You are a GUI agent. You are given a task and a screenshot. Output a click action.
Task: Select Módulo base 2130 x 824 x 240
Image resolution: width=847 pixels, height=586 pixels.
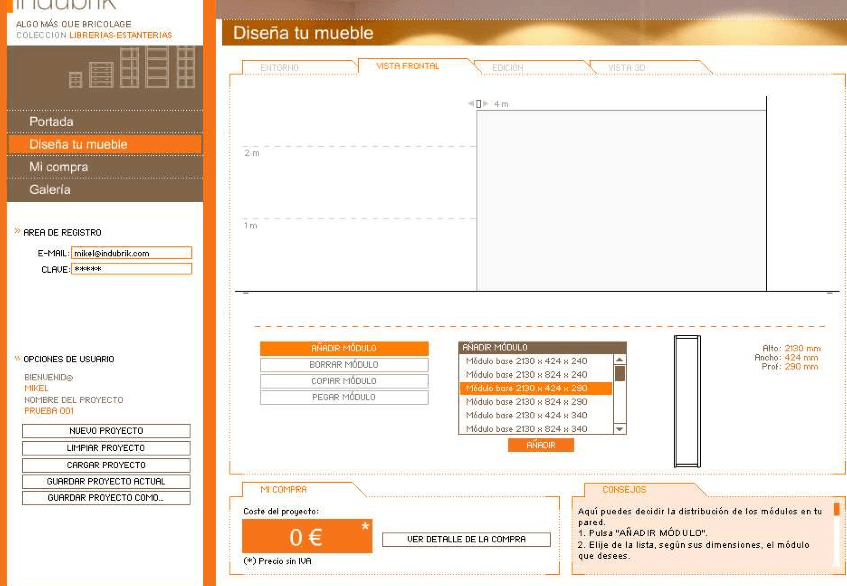pos(527,375)
